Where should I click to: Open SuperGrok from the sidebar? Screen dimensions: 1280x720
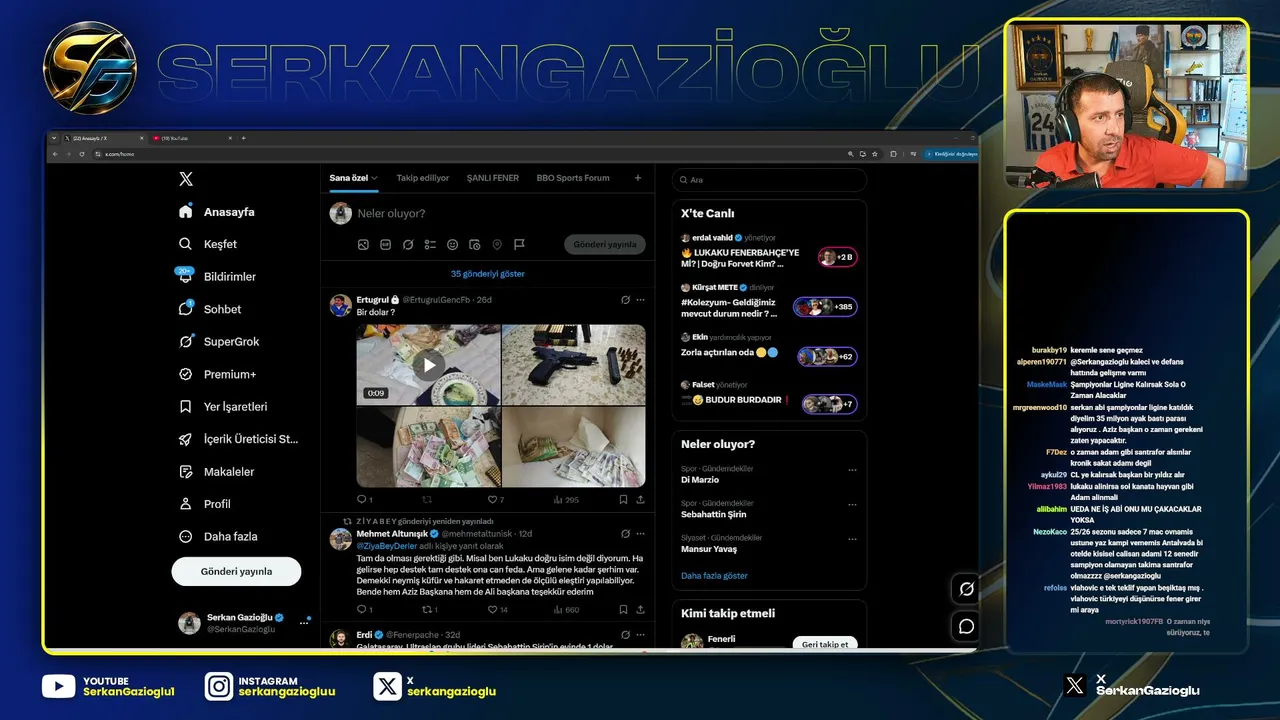[219, 342]
